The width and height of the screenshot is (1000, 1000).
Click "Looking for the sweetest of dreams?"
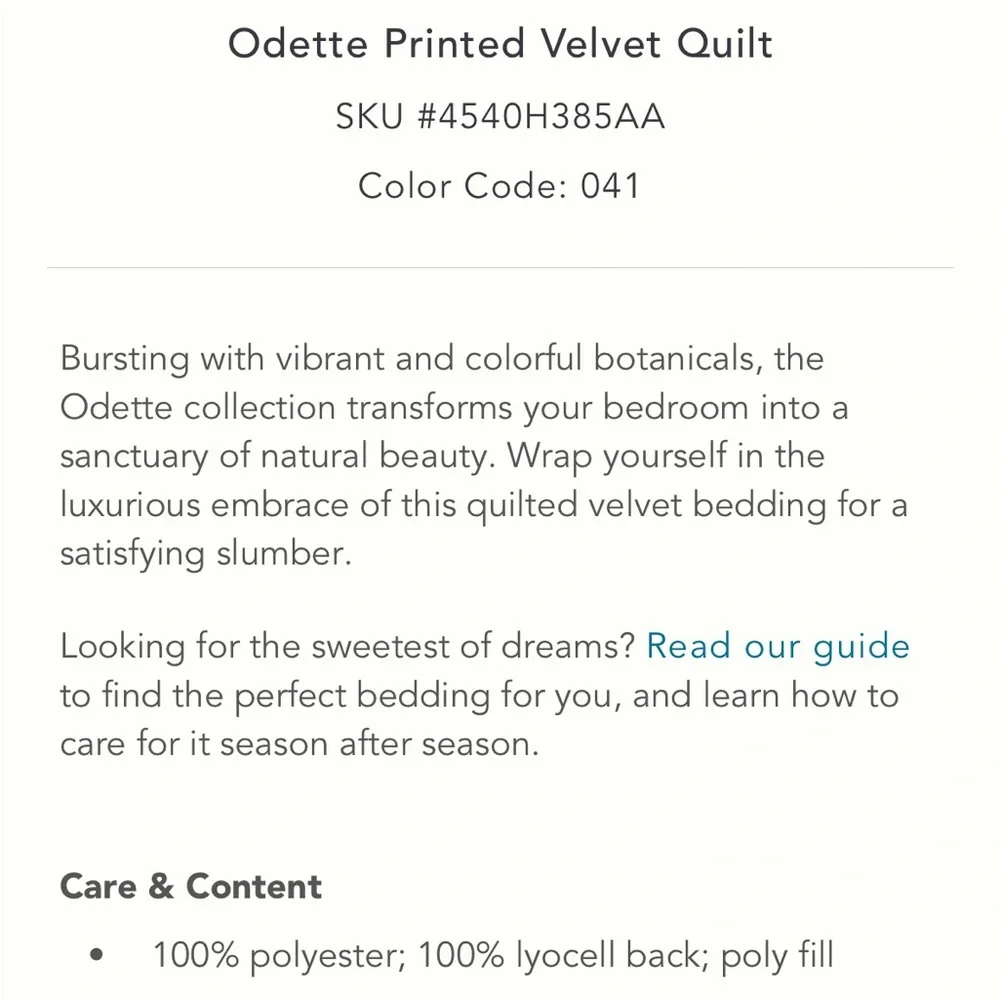[x=348, y=647]
